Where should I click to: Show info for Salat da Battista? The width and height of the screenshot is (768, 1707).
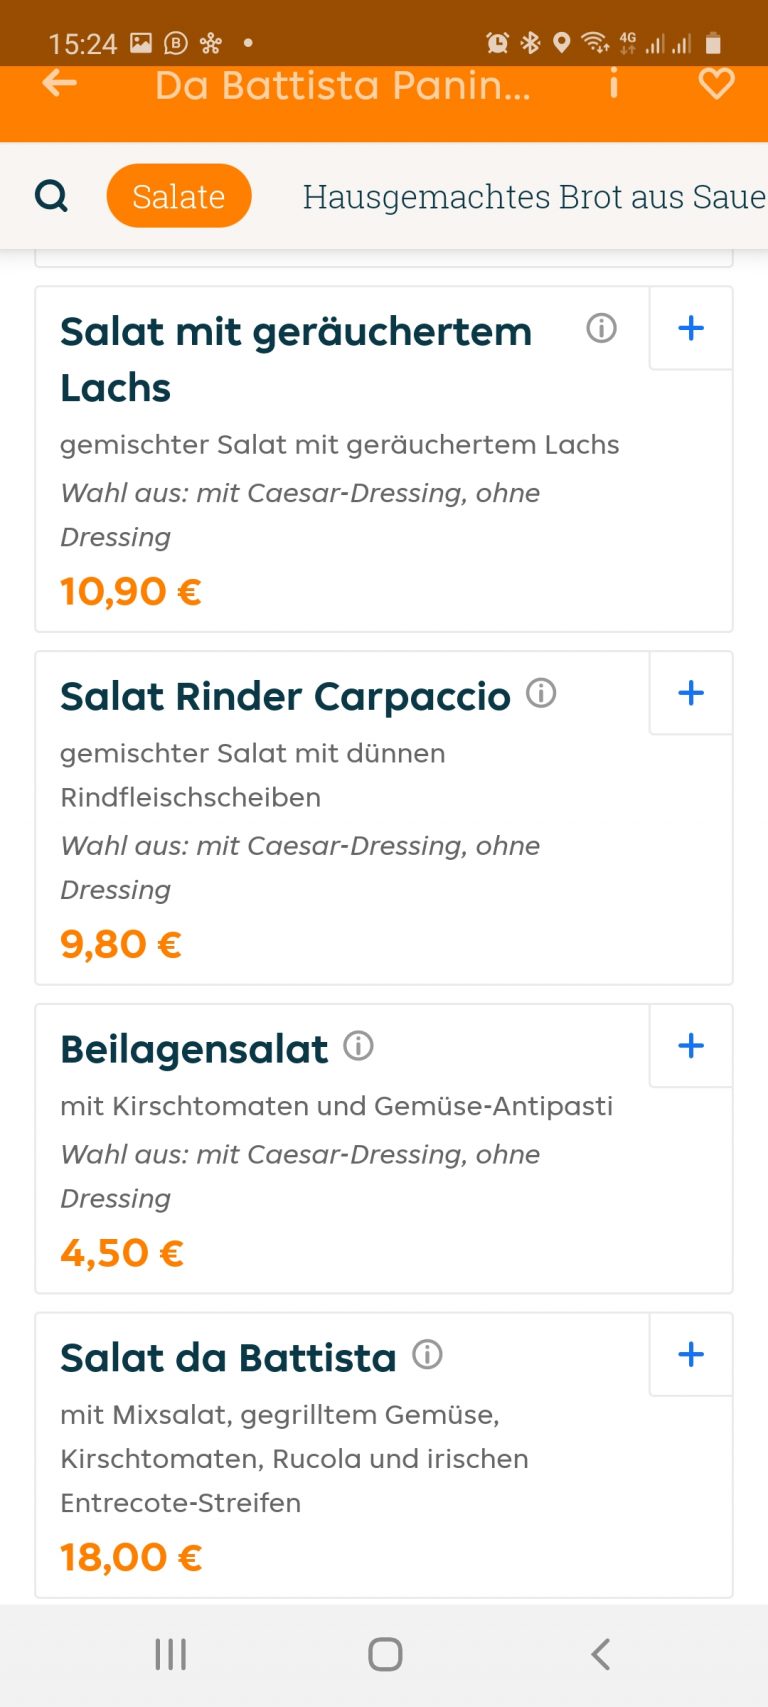(x=427, y=1355)
